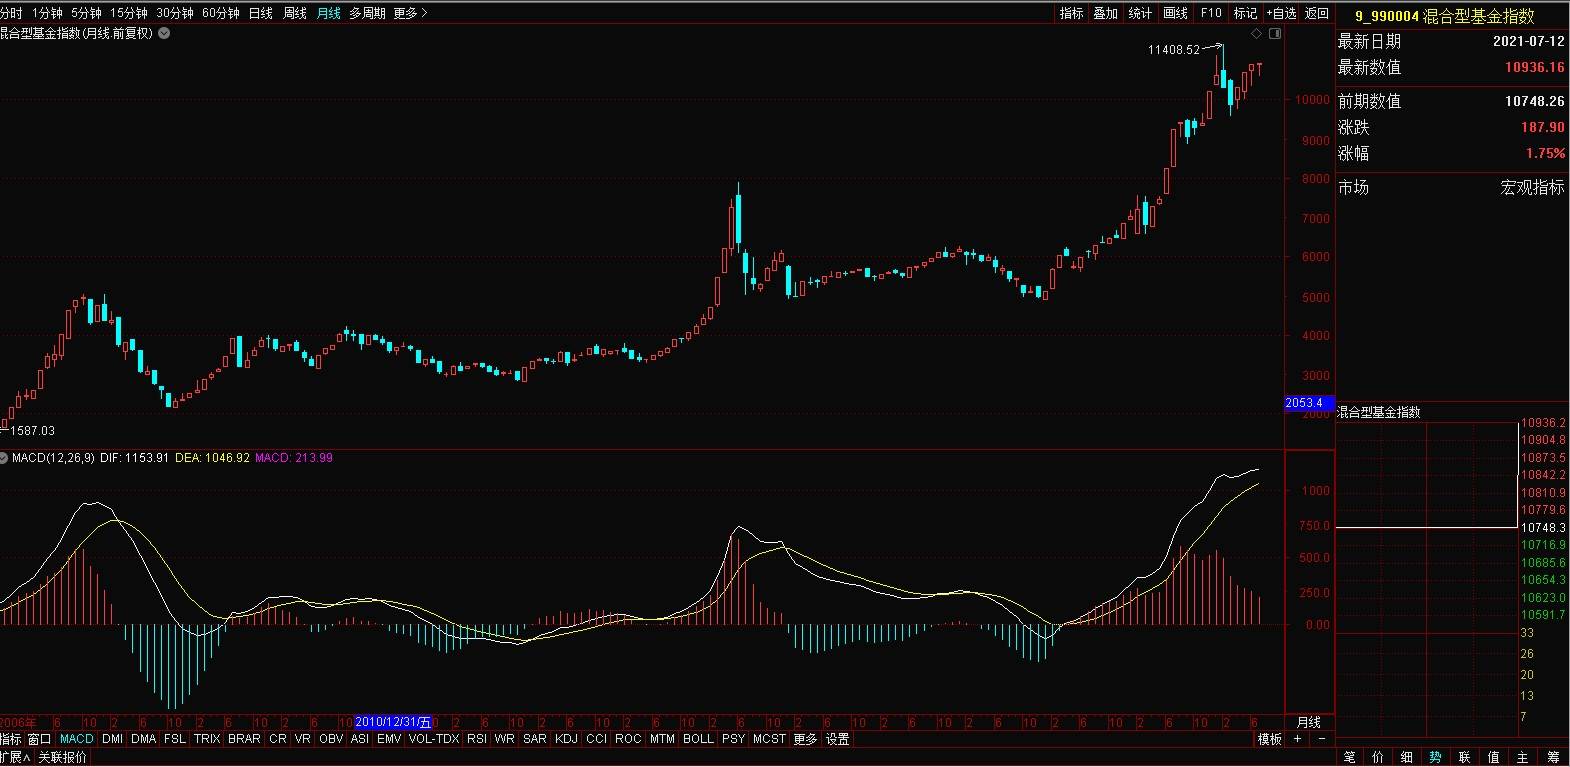Expand the 扩展 panel at bottom left

14,757
